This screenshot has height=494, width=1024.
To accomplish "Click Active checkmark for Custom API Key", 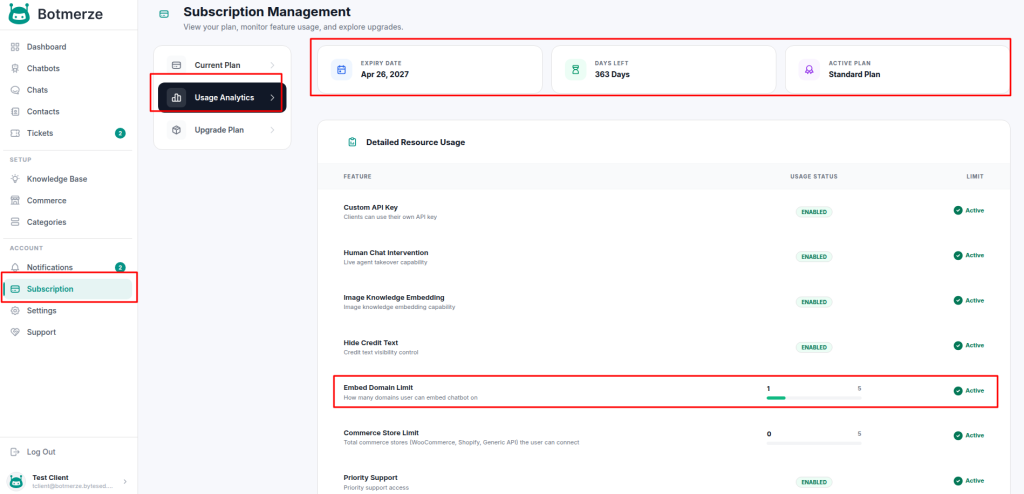I will coord(958,210).
